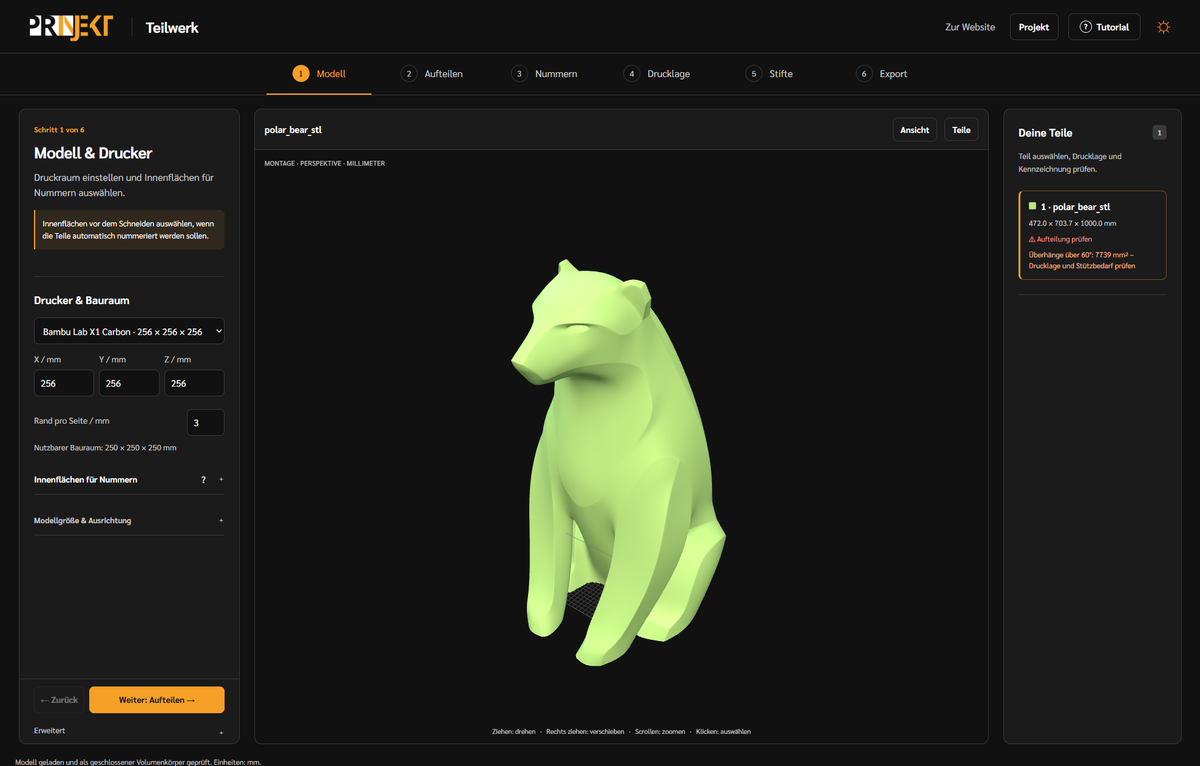1200x766 pixels.
Task: Click the polar_bear_stl viewer title
Action: point(293,130)
